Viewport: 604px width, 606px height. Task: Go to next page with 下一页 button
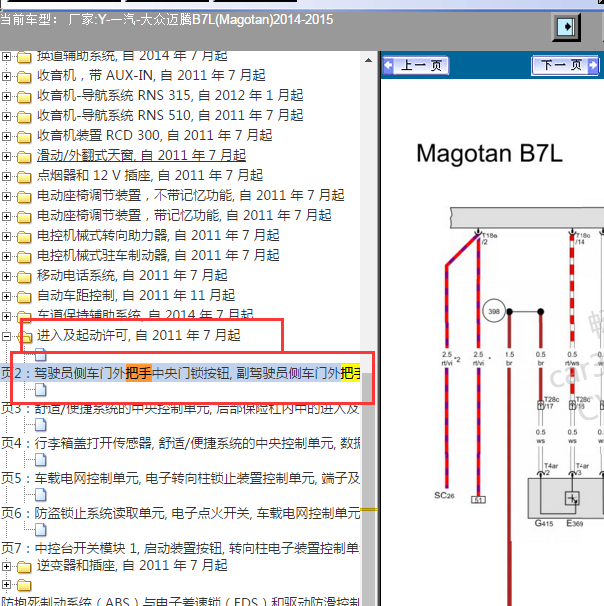tap(566, 65)
